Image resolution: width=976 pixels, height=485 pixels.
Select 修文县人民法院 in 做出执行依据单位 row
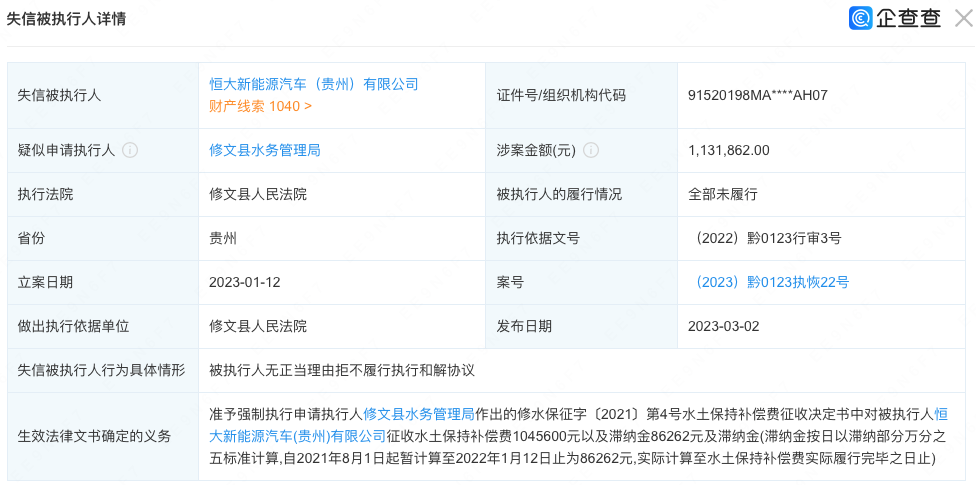click(258, 326)
